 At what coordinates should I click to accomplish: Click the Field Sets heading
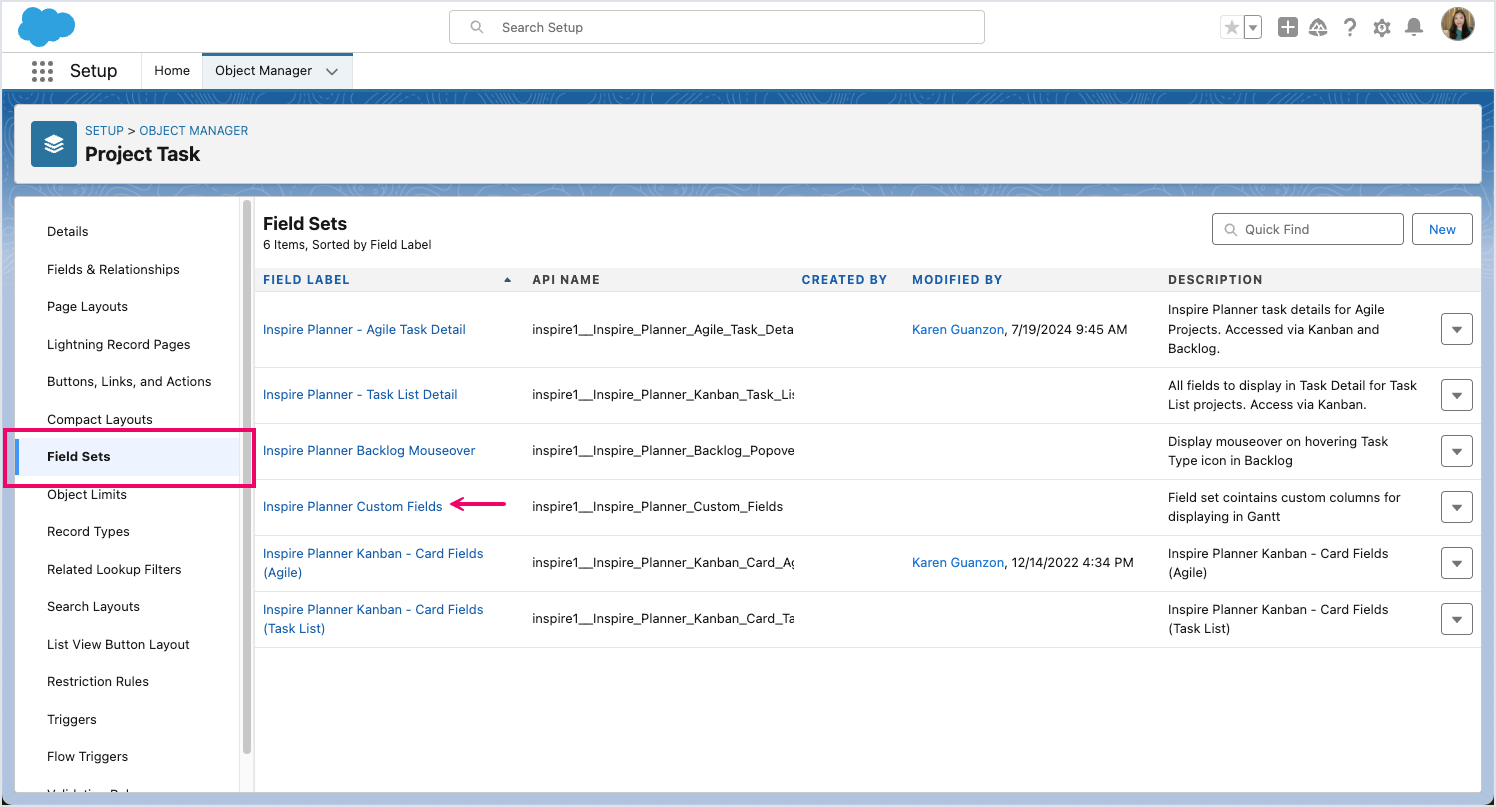click(305, 224)
